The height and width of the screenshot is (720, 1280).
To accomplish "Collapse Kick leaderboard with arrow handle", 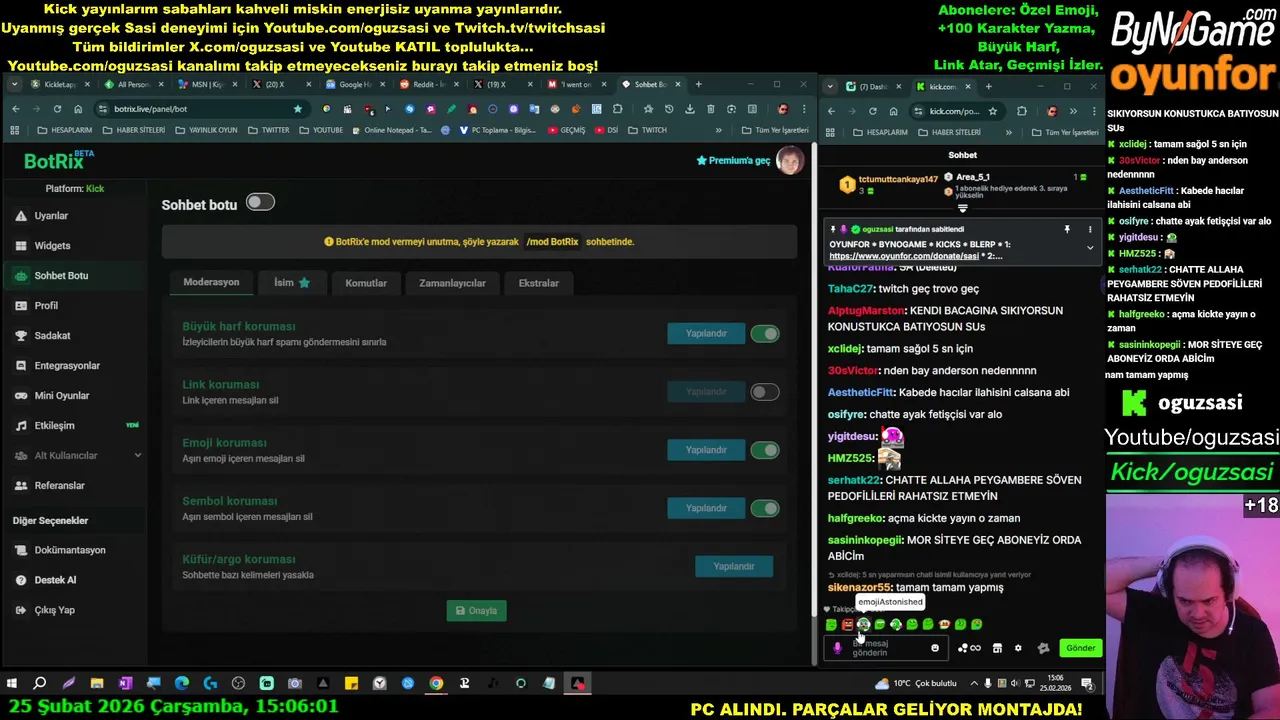I will click(963, 209).
